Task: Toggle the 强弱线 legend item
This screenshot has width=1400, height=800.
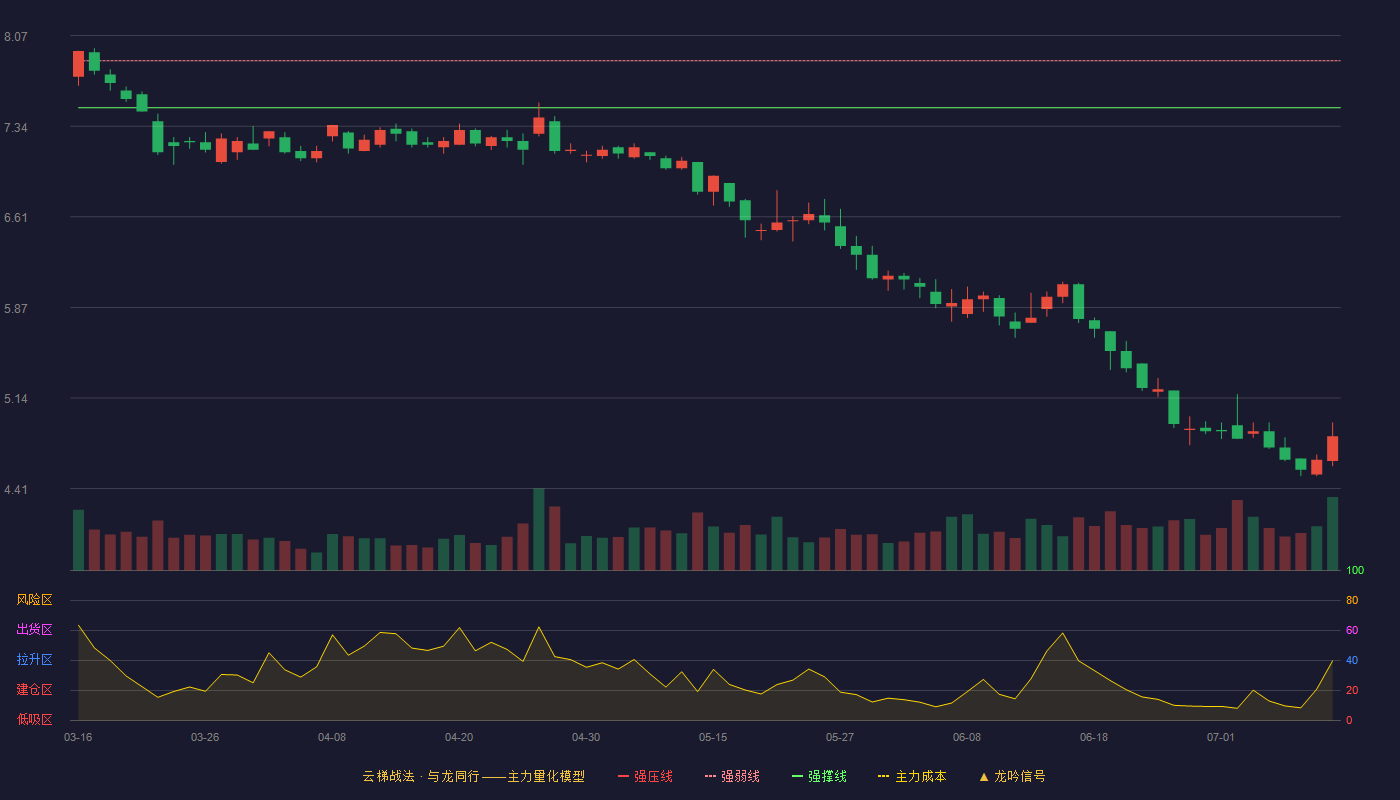Action: (x=732, y=776)
